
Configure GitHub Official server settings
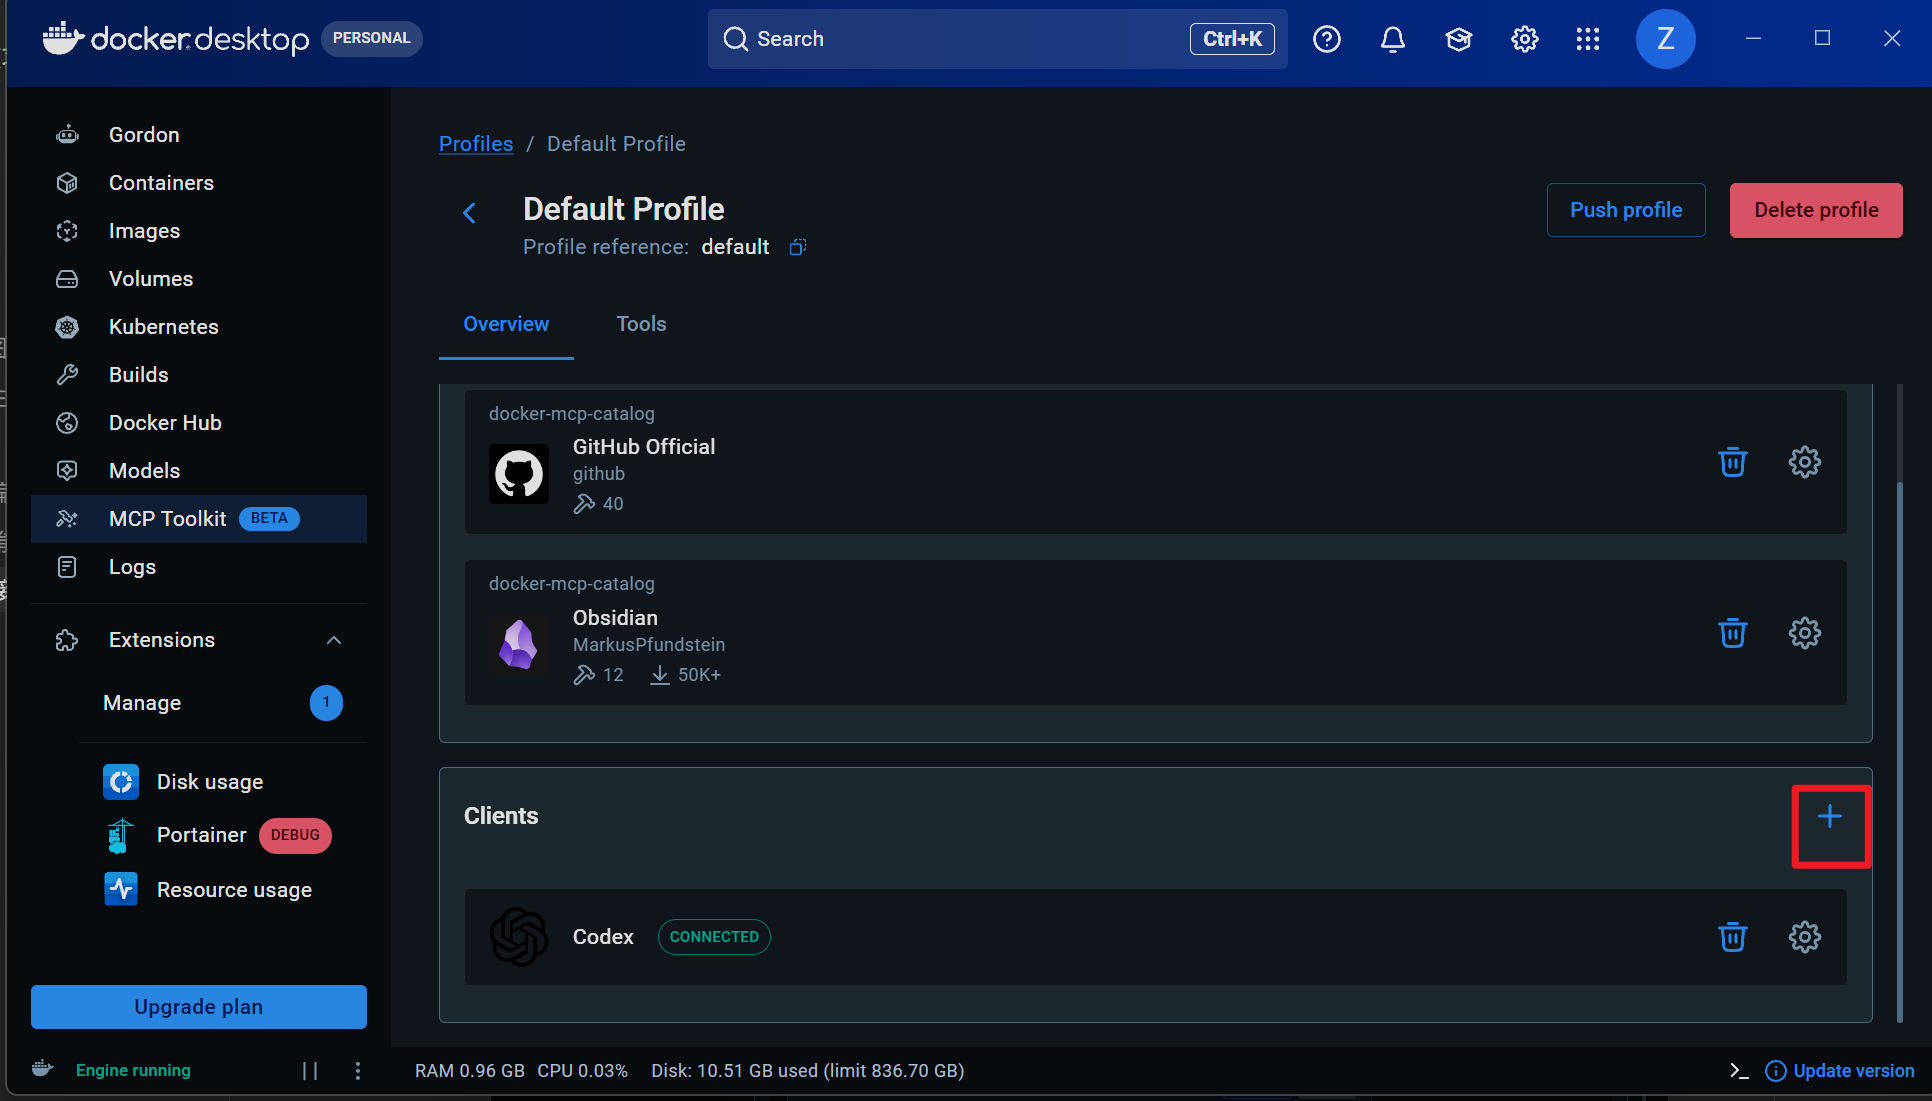tap(1805, 462)
